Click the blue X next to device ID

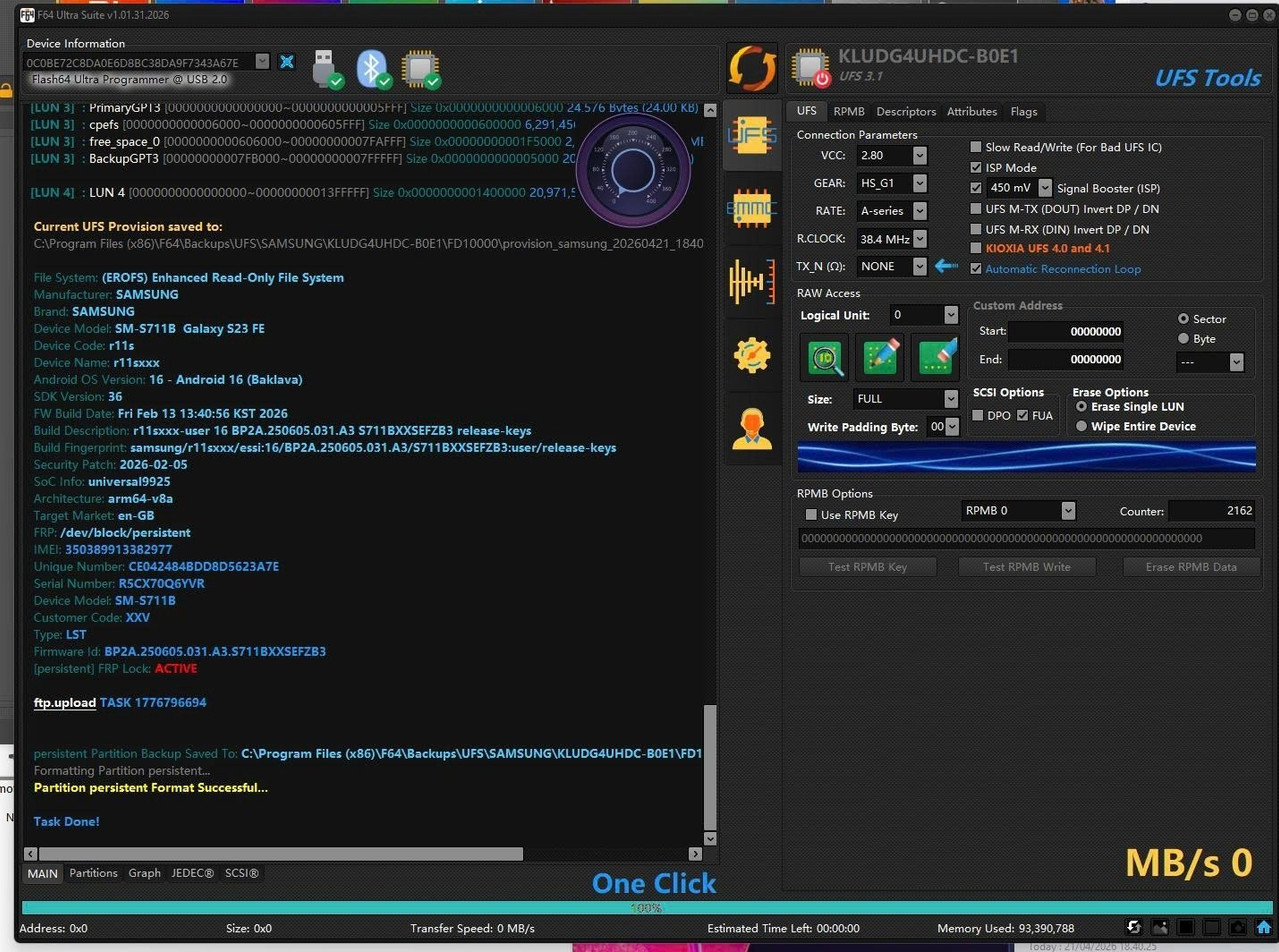point(287,62)
